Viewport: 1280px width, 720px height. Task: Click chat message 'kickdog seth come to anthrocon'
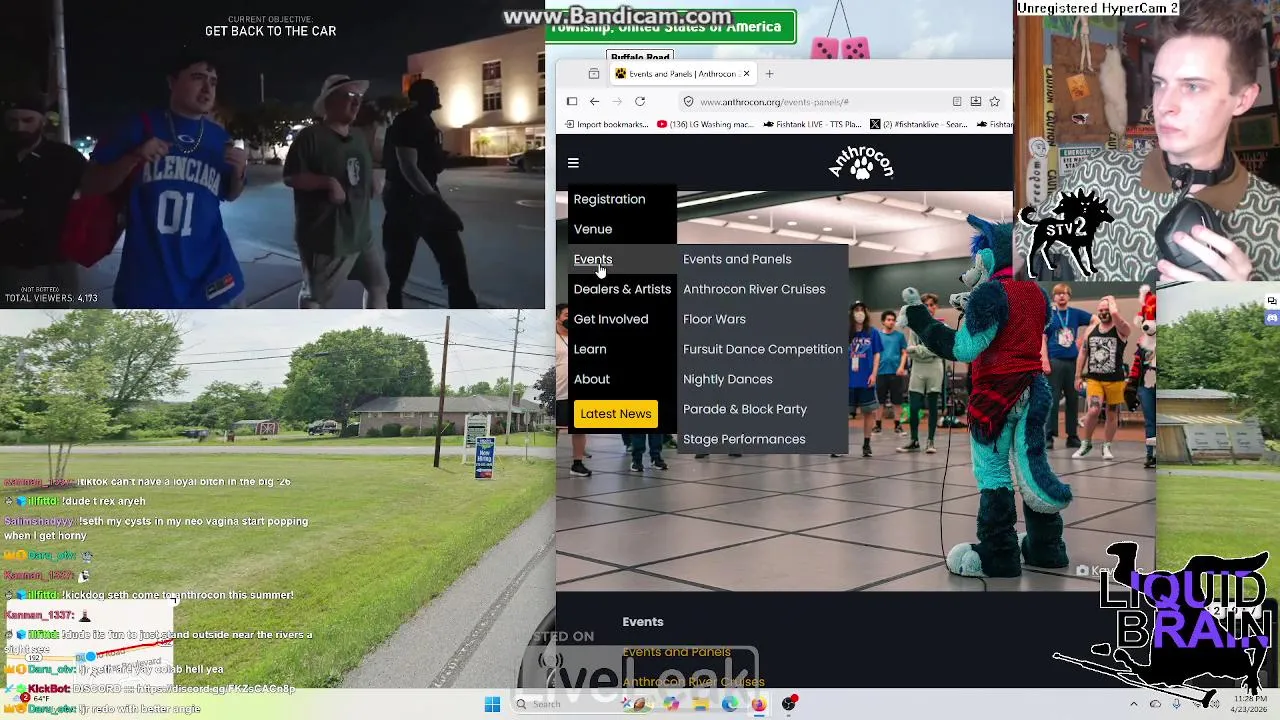178,595
